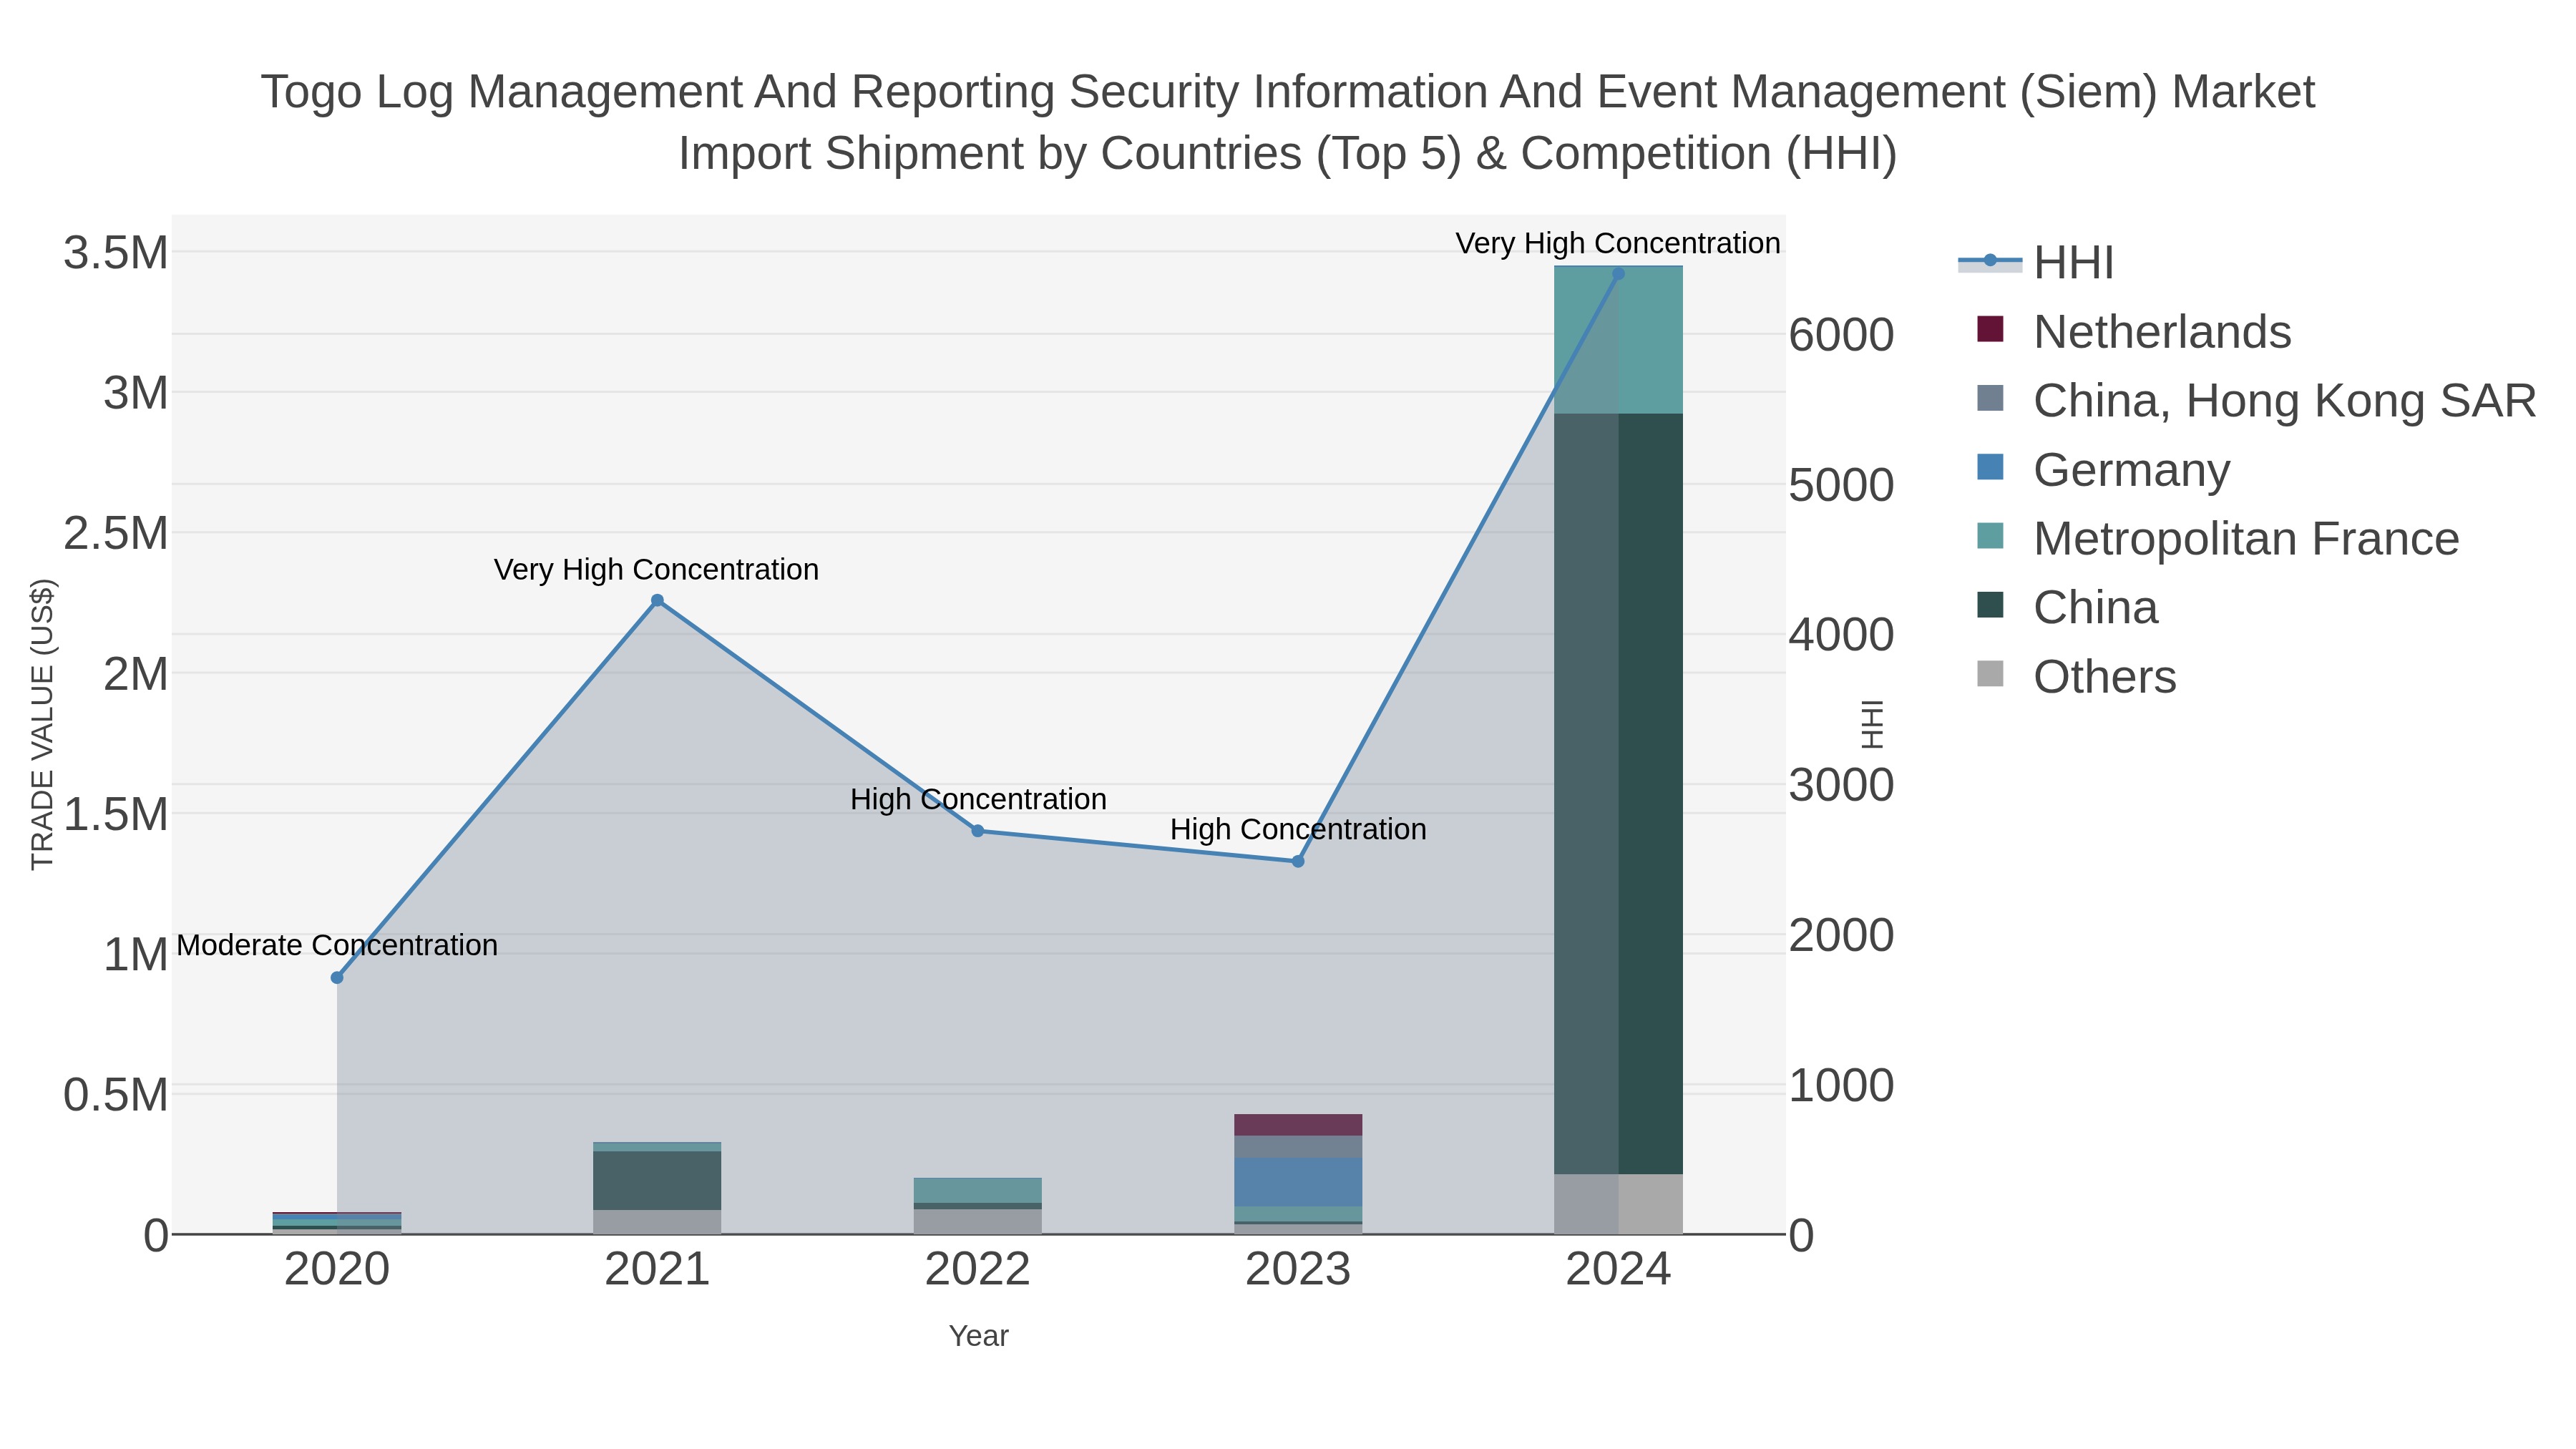2576x1449 pixels.
Task: Click the HHI data point for 2024
Action: [x=1619, y=273]
